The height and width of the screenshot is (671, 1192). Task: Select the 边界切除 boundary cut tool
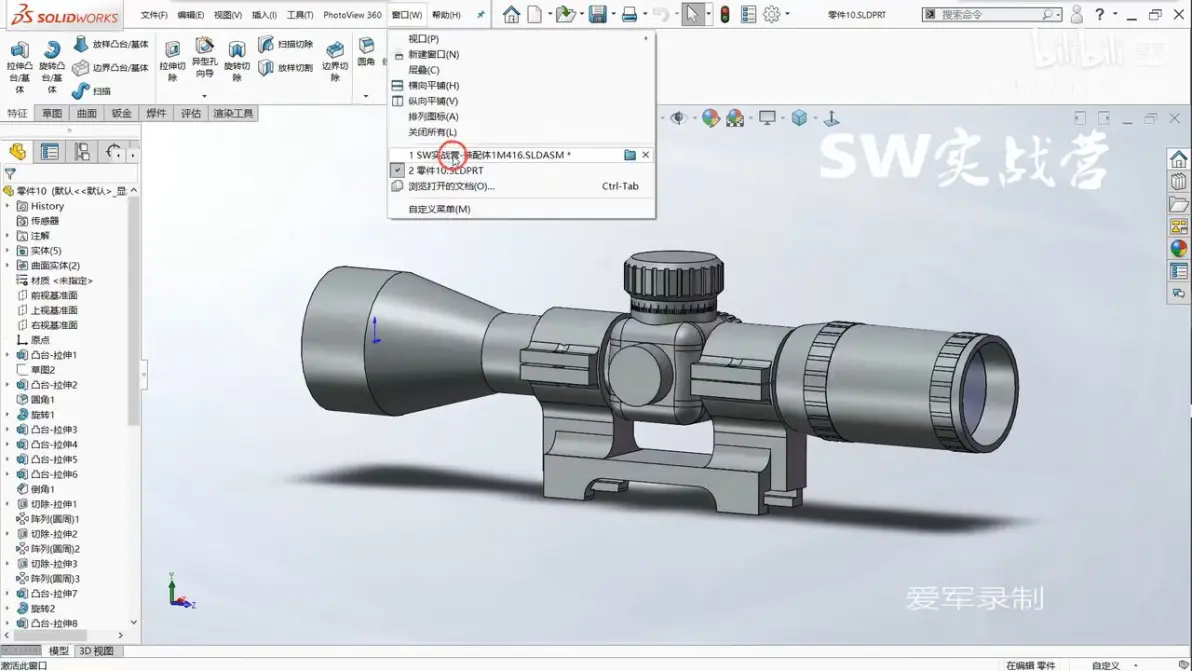click(x=334, y=61)
